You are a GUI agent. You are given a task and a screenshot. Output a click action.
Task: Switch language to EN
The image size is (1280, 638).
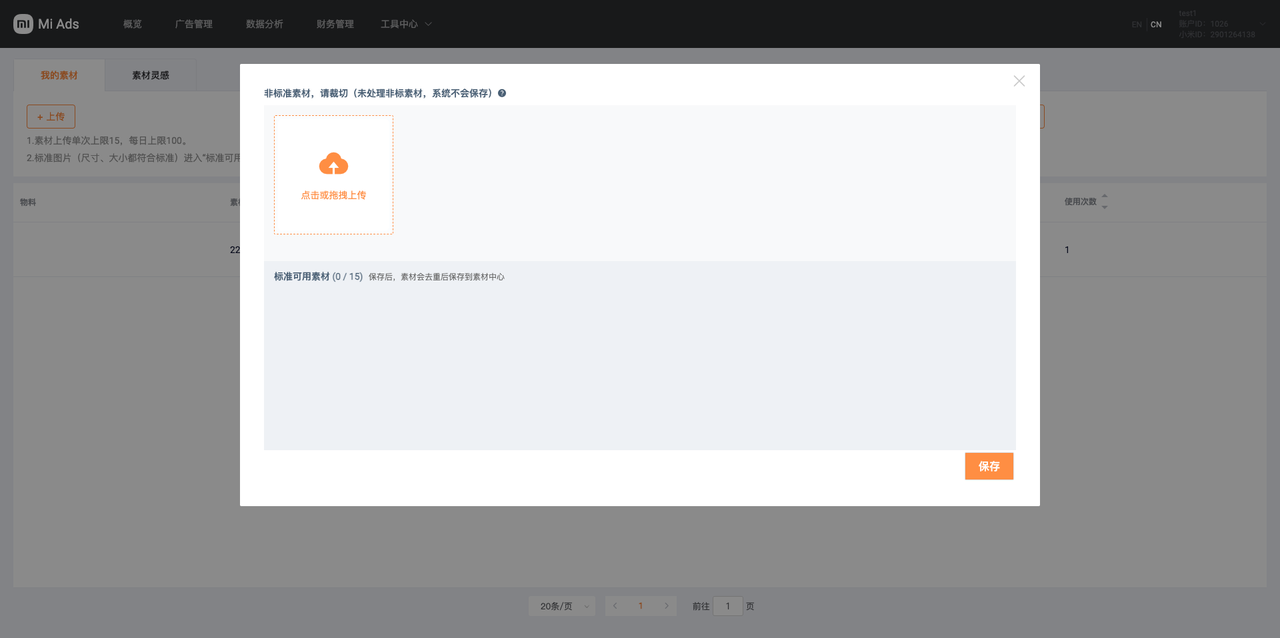[x=1137, y=24]
